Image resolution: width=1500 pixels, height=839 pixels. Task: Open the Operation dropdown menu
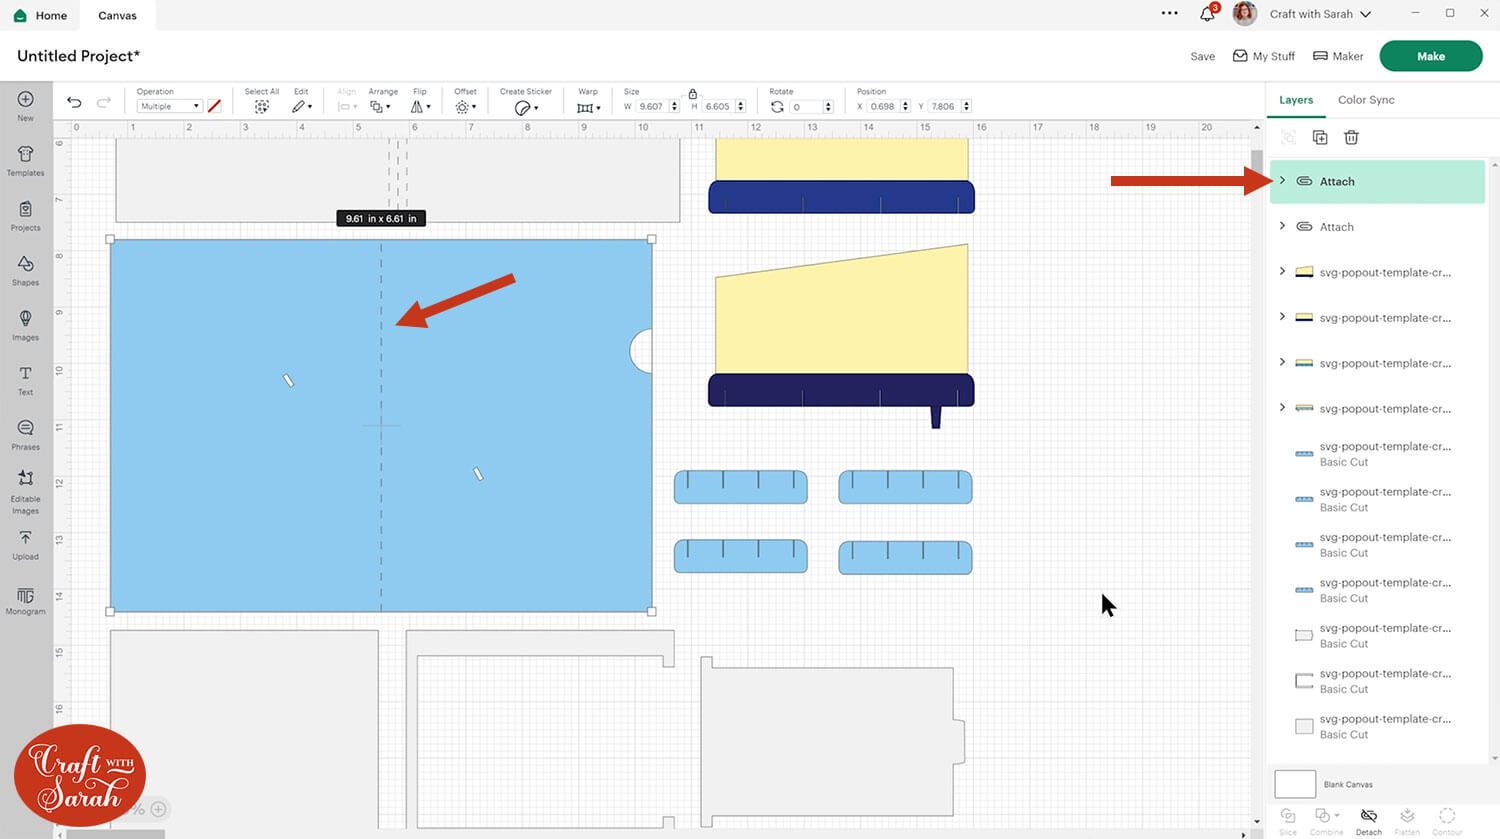point(169,106)
